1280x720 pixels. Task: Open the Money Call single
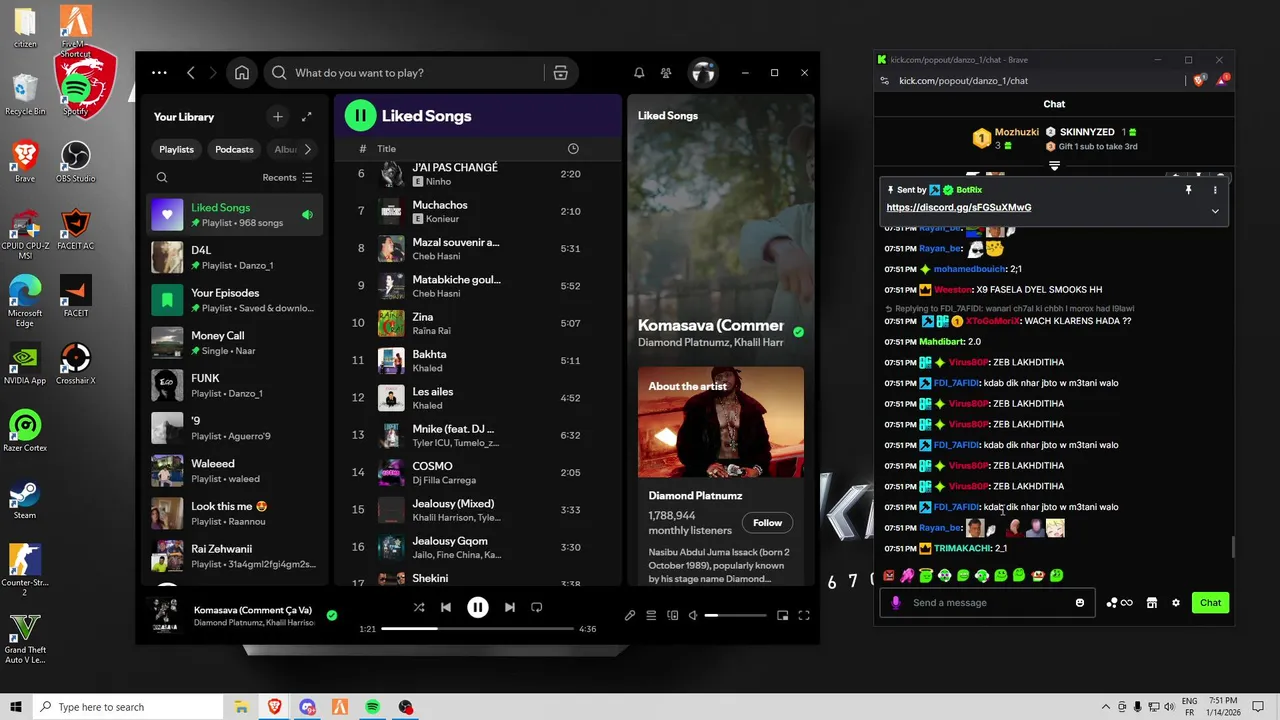(235, 343)
